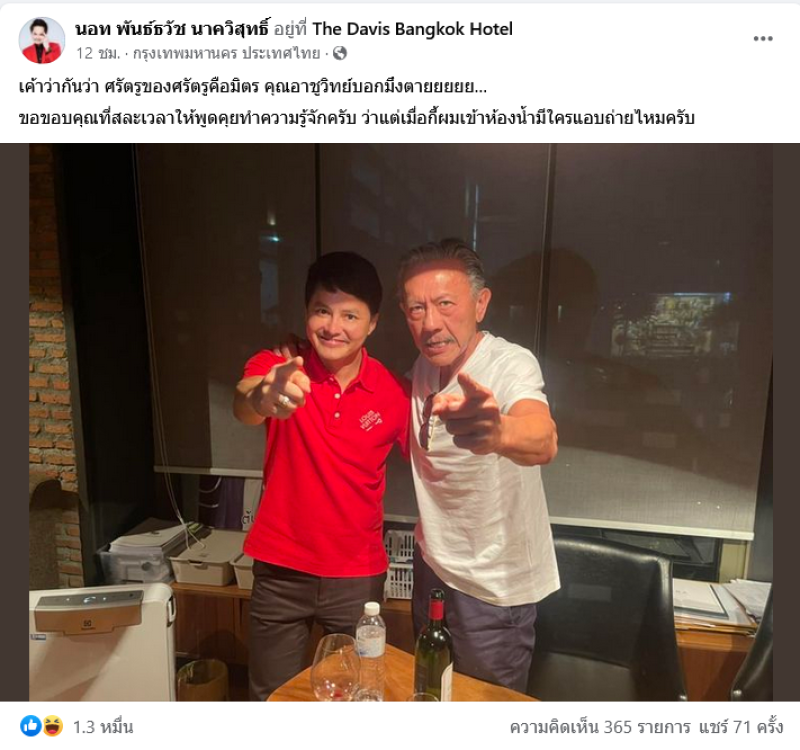800x750 pixels.
Task: Click the laughing Haha reaction icon
Action: (53, 726)
